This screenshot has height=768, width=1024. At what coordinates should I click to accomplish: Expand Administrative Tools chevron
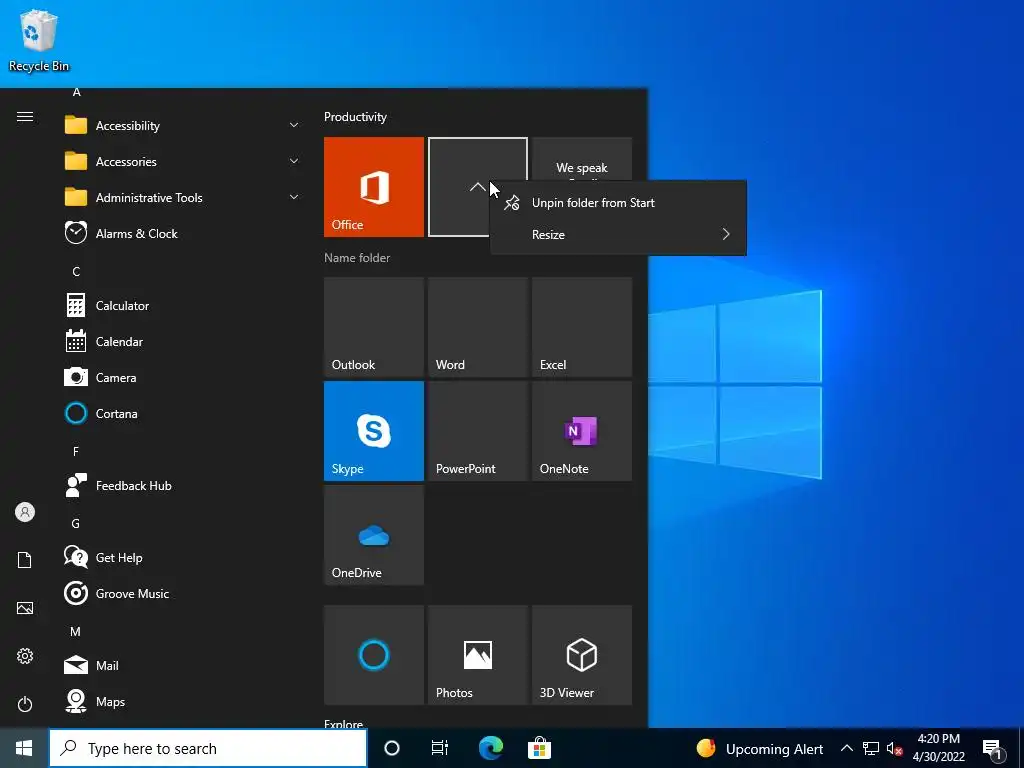point(294,197)
